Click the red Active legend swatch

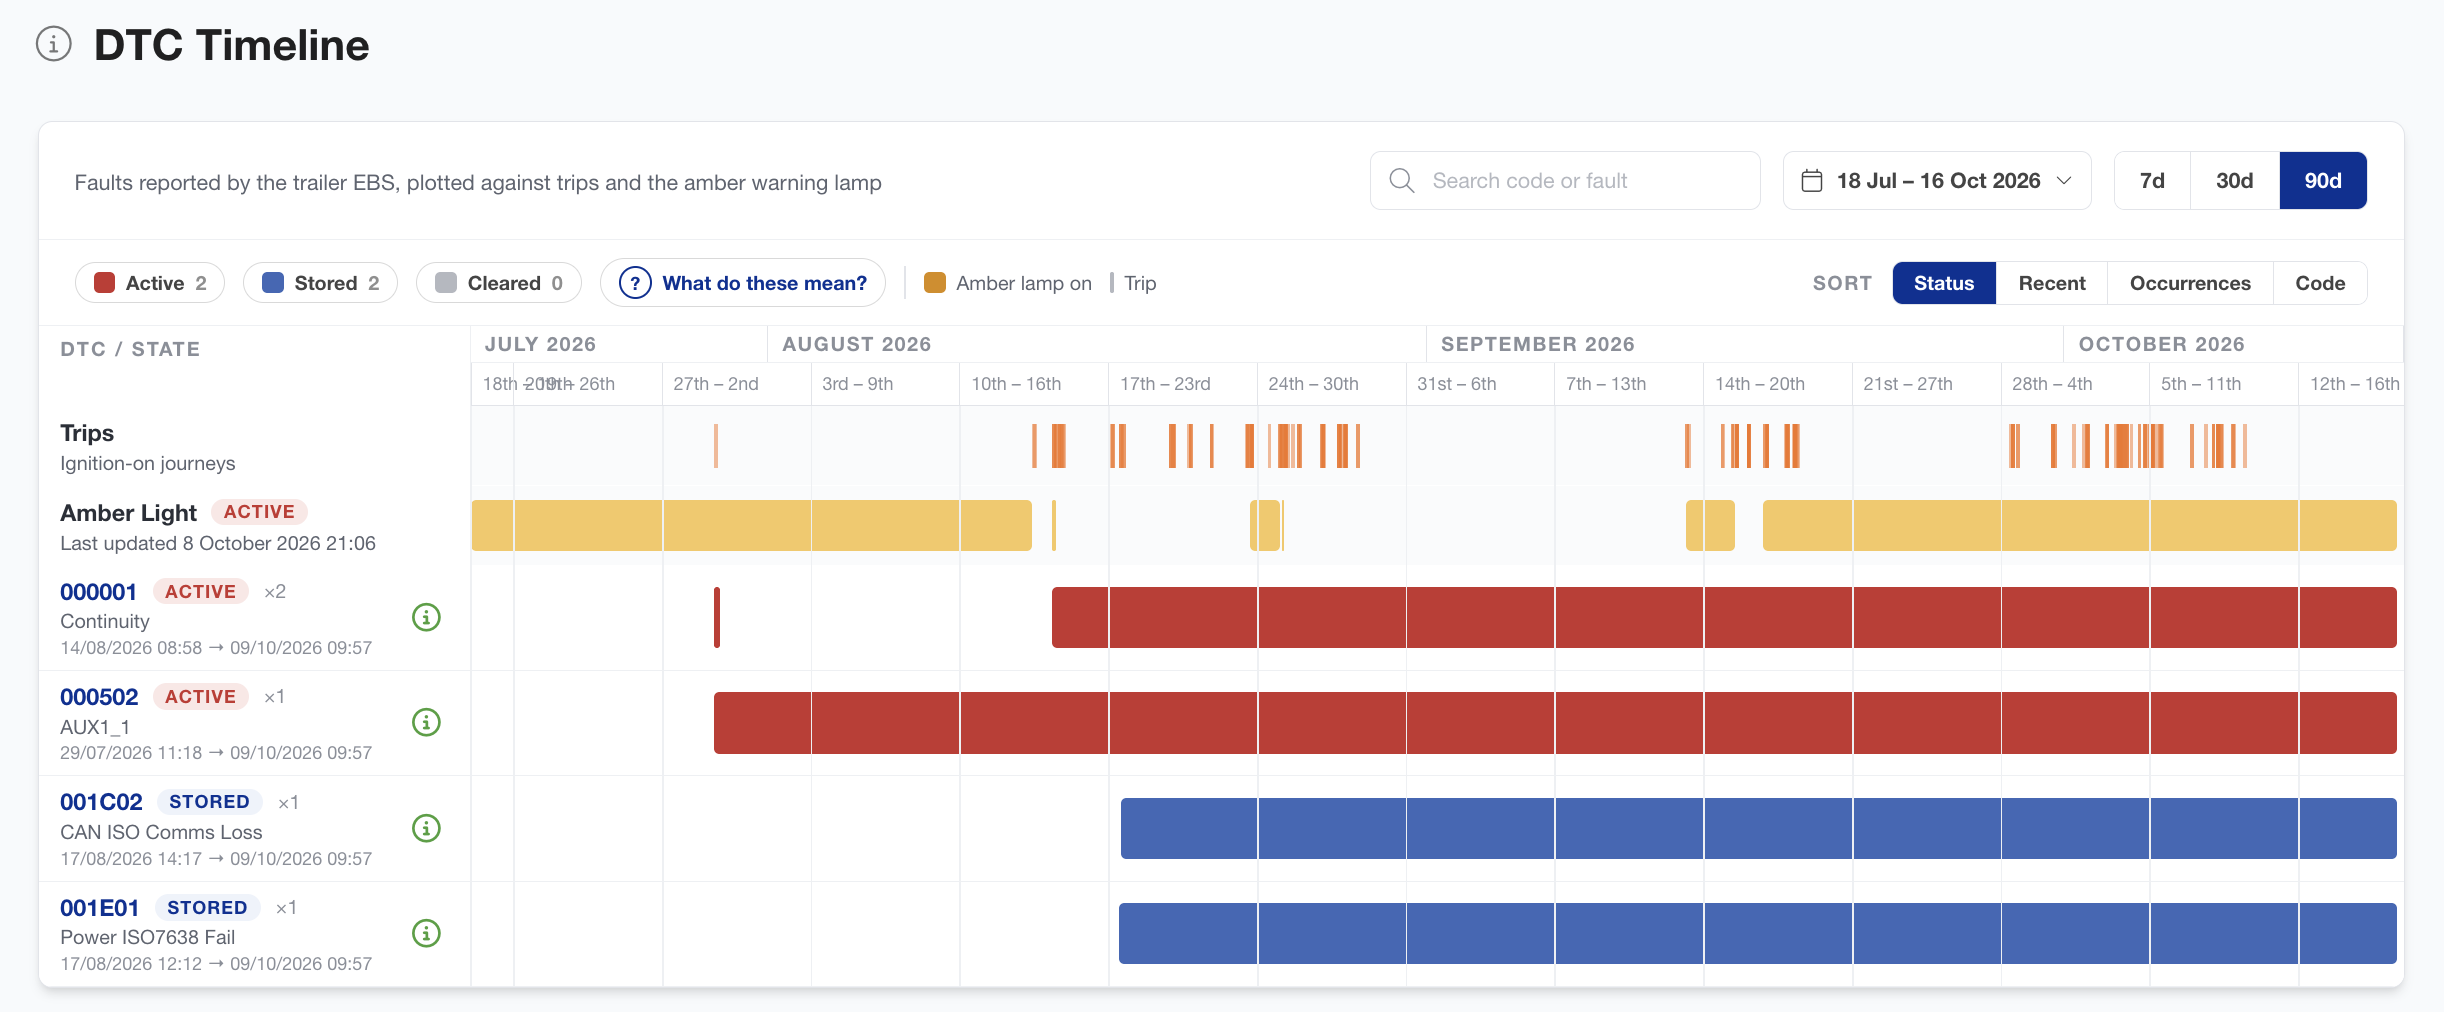click(104, 283)
